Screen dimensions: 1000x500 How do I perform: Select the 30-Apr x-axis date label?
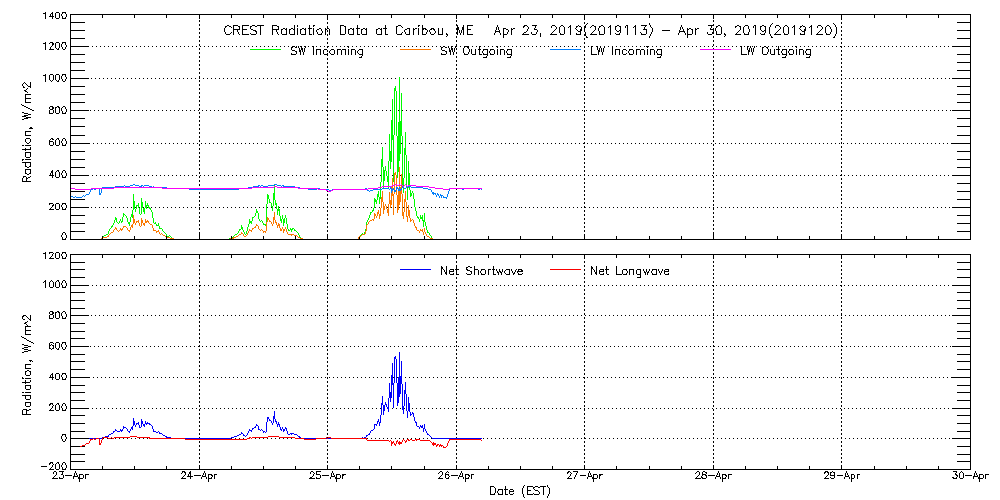point(967,477)
